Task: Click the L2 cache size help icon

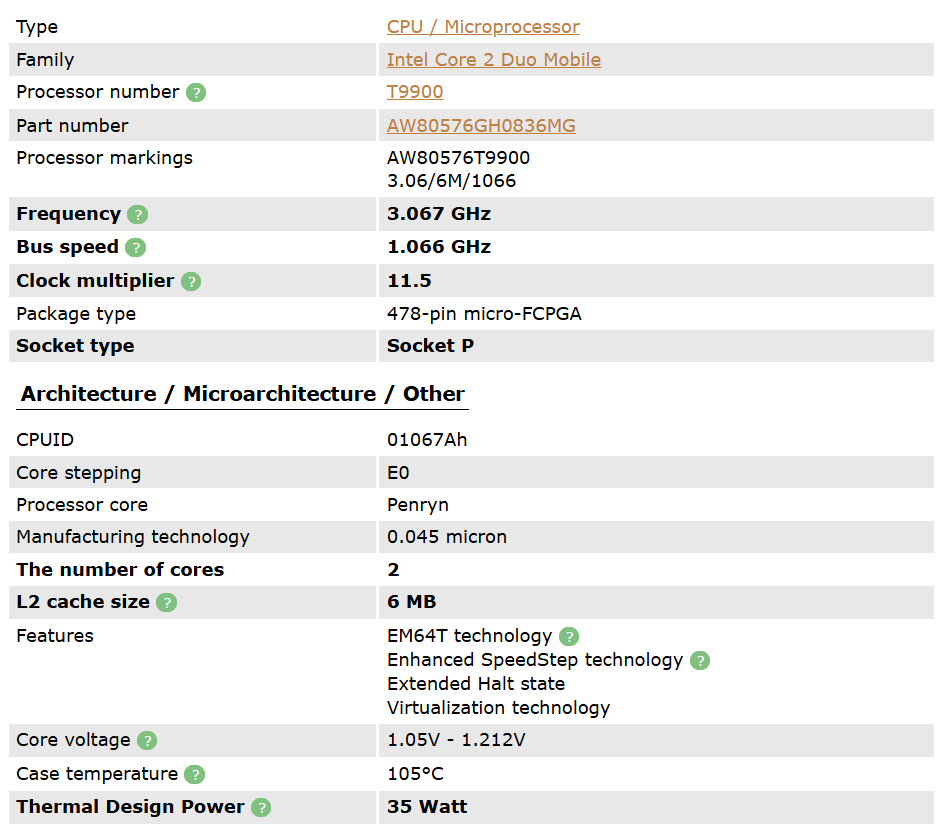Action: [x=166, y=602]
